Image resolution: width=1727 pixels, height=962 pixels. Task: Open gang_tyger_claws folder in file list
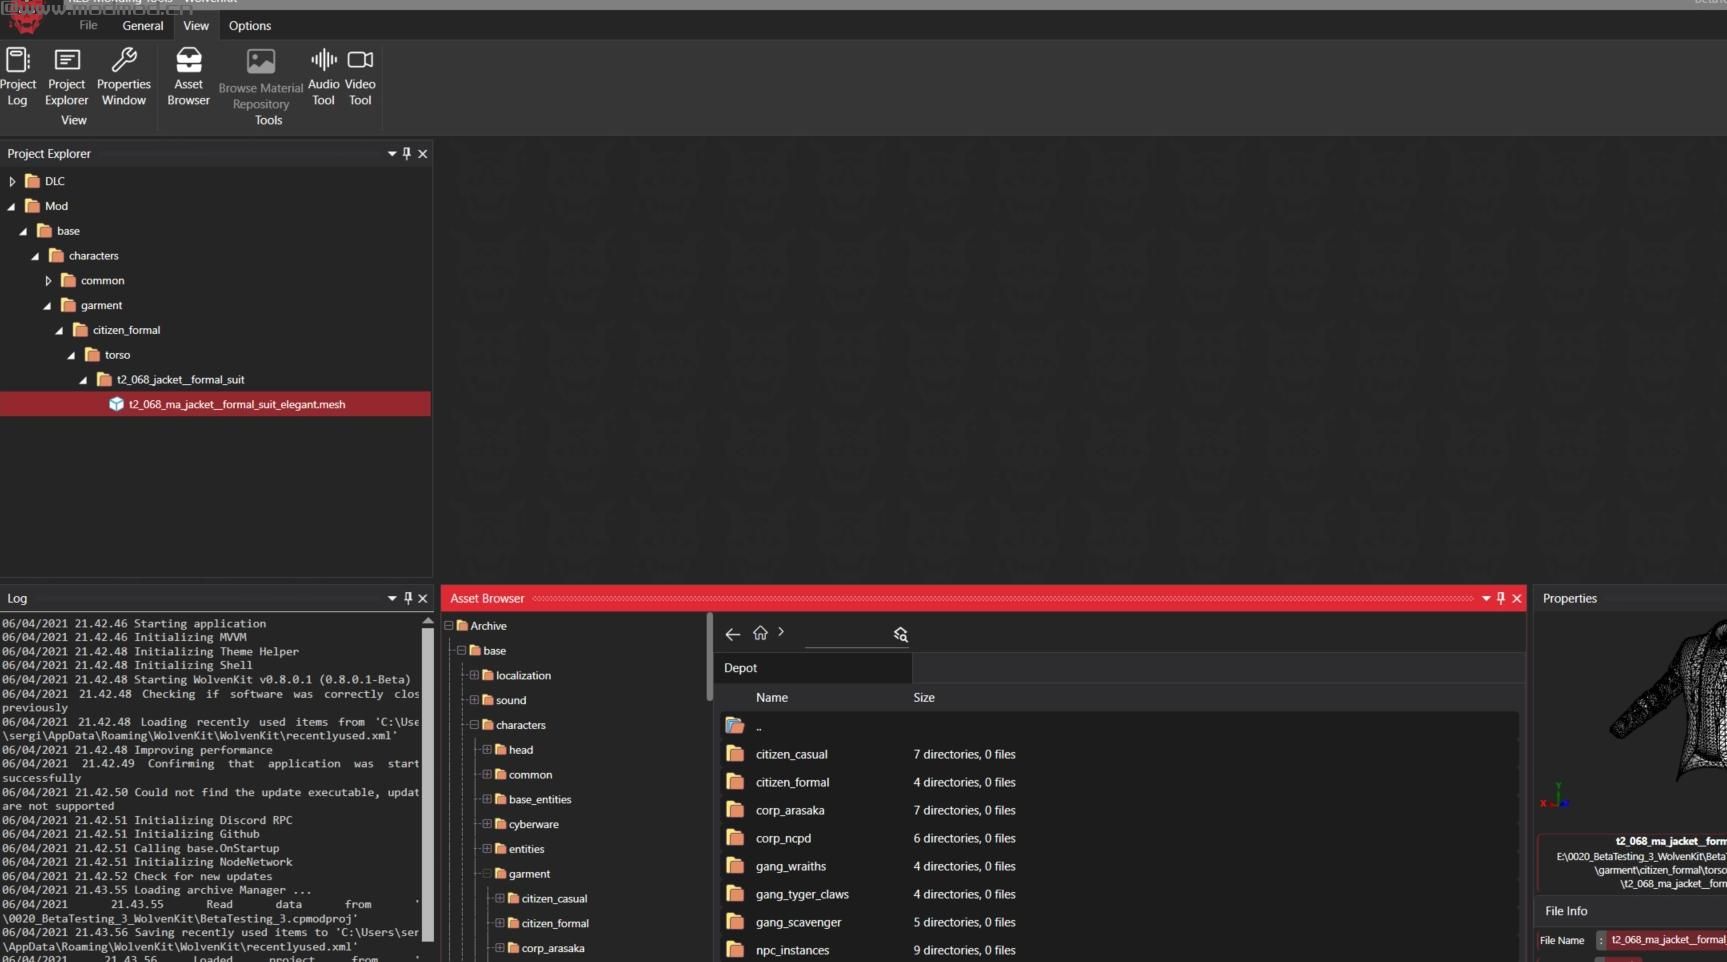(802, 894)
